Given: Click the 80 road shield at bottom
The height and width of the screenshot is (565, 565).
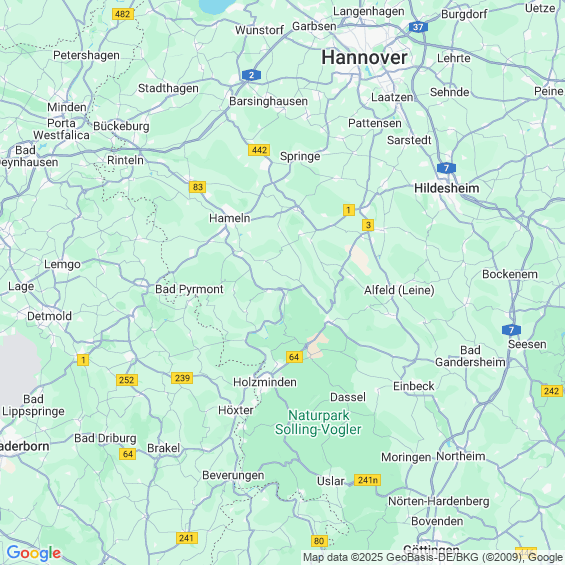Looking at the screenshot, I should pos(319,541).
